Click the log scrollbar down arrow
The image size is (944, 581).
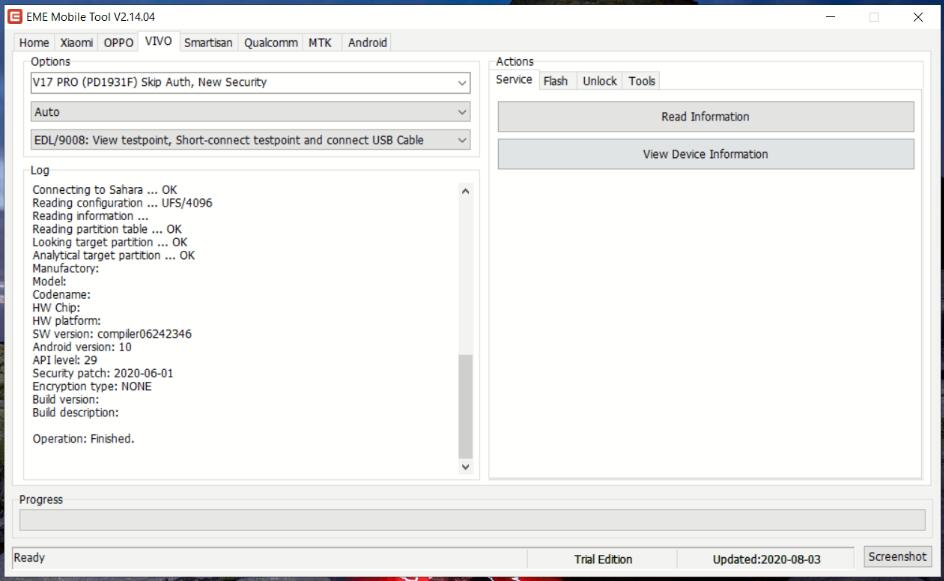[465, 467]
